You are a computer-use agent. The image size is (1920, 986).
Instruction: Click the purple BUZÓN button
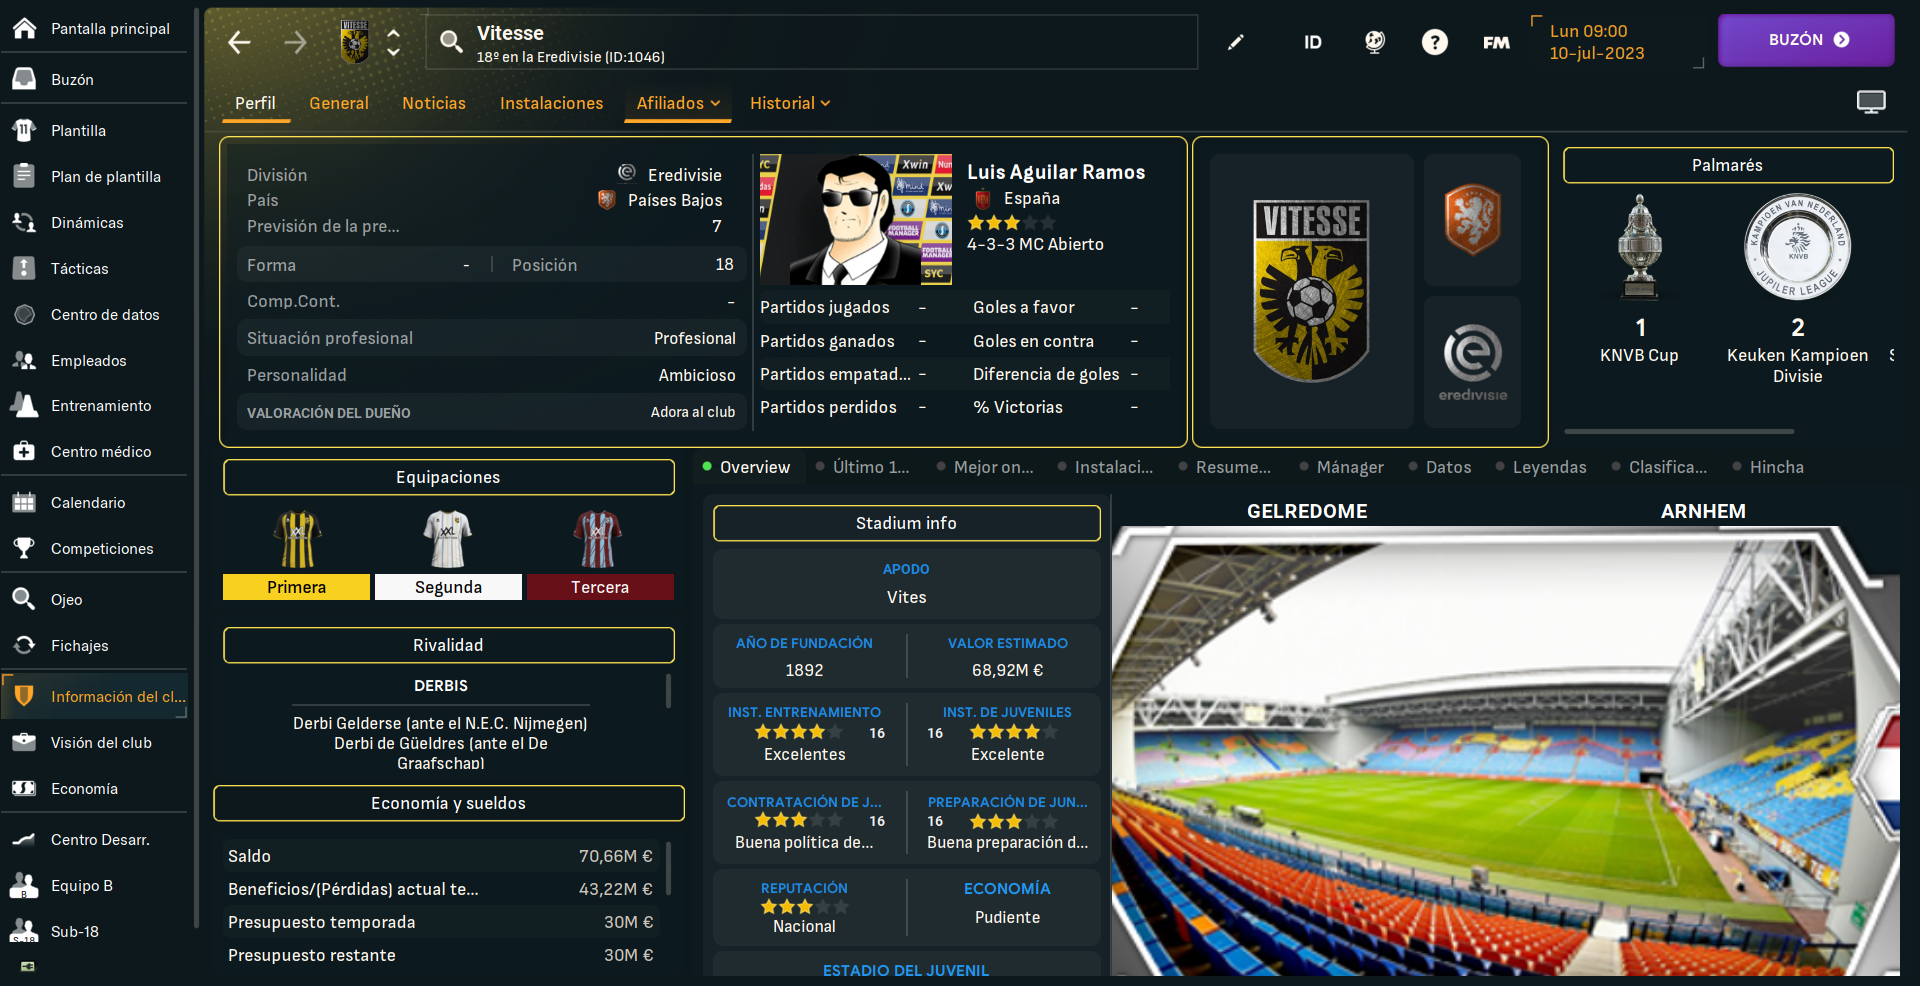coord(1806,40)
